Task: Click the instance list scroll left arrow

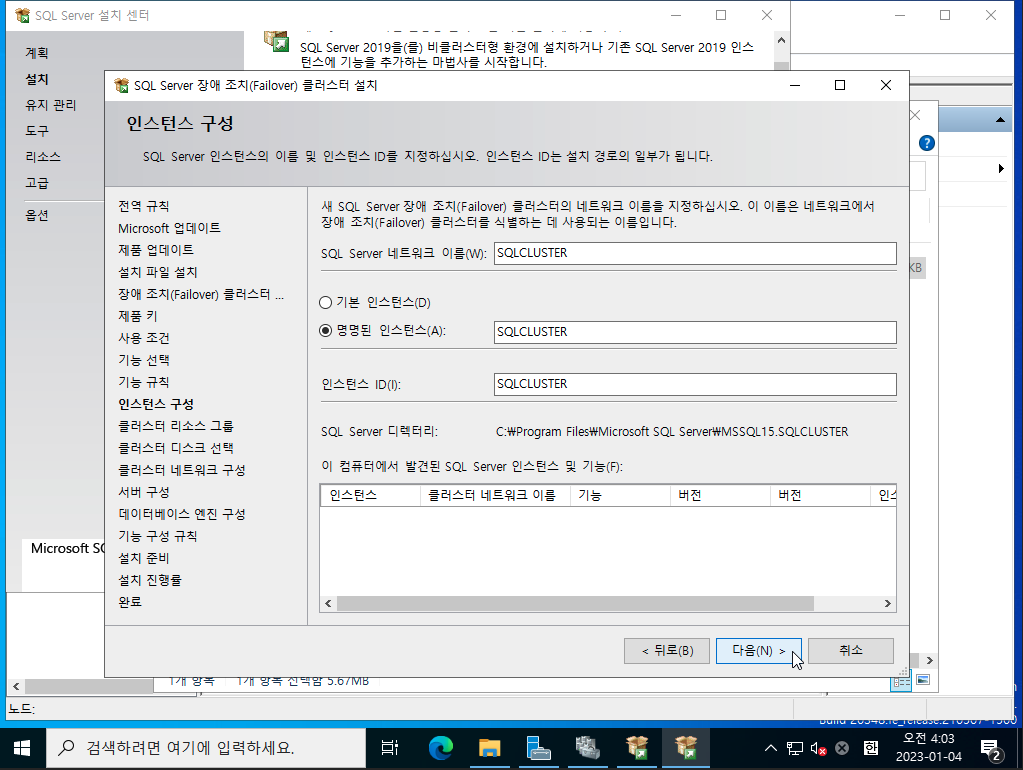Action: click(x=328, y=604)
